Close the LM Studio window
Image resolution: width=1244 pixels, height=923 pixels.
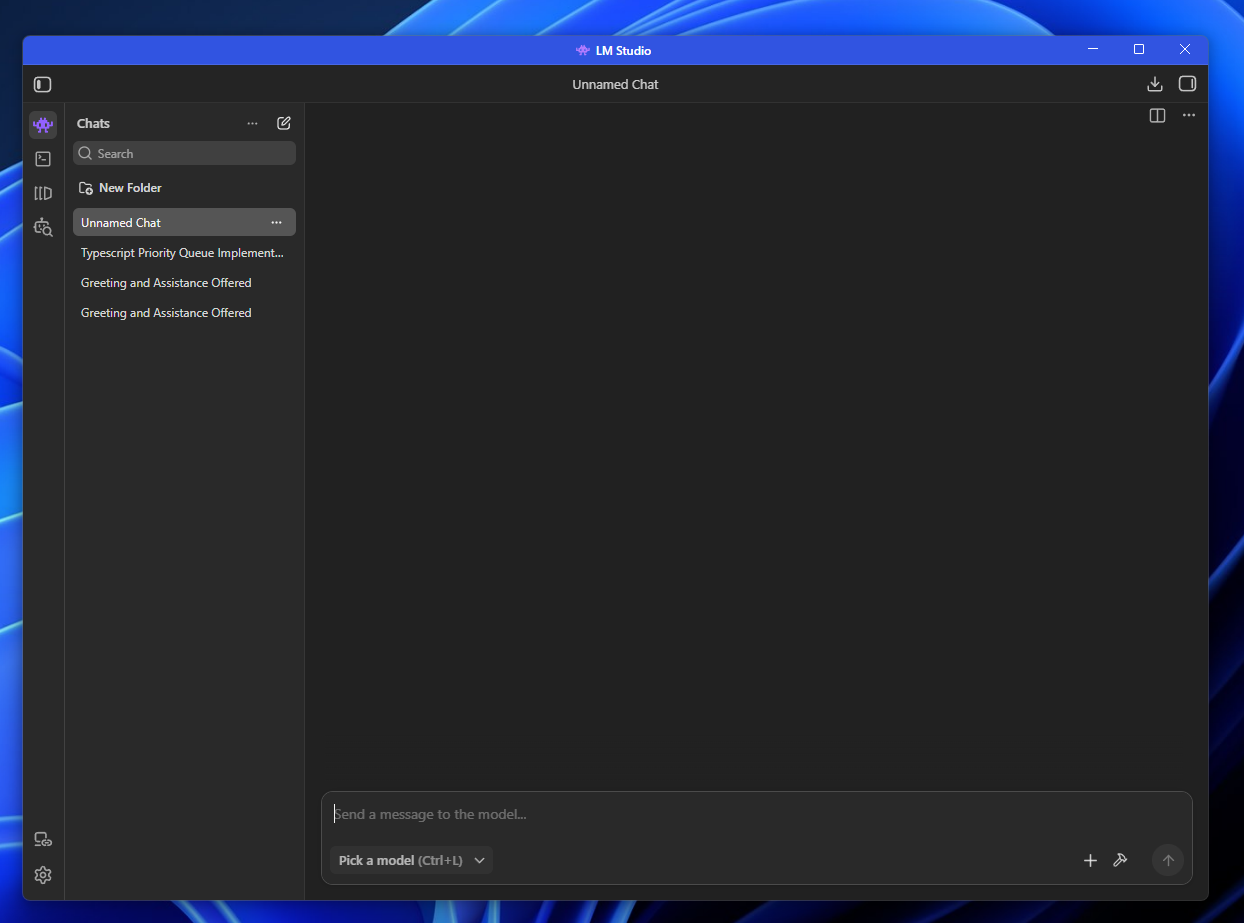click(1185, 49)
